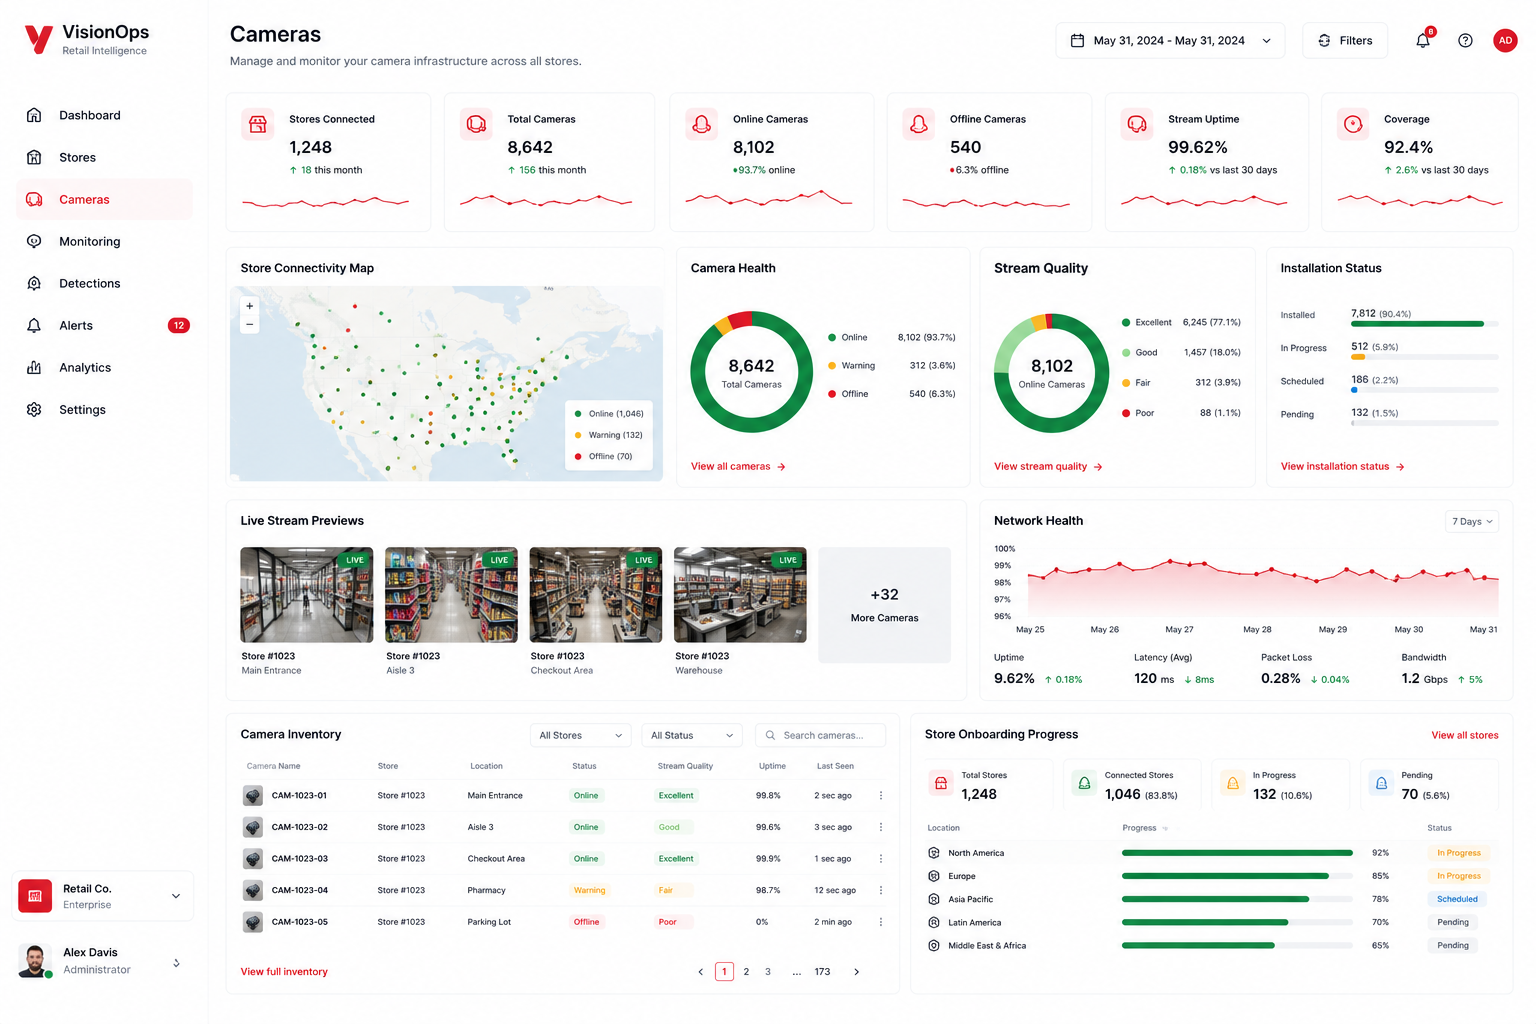The width and height of the screenshot is (1536, 1024).
Task: Open View stream quality link
Action: pos(1048,466)
